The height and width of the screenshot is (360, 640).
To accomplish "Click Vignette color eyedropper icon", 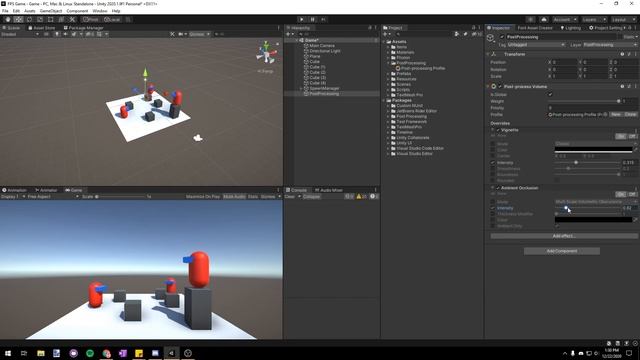I will (635, 150).
